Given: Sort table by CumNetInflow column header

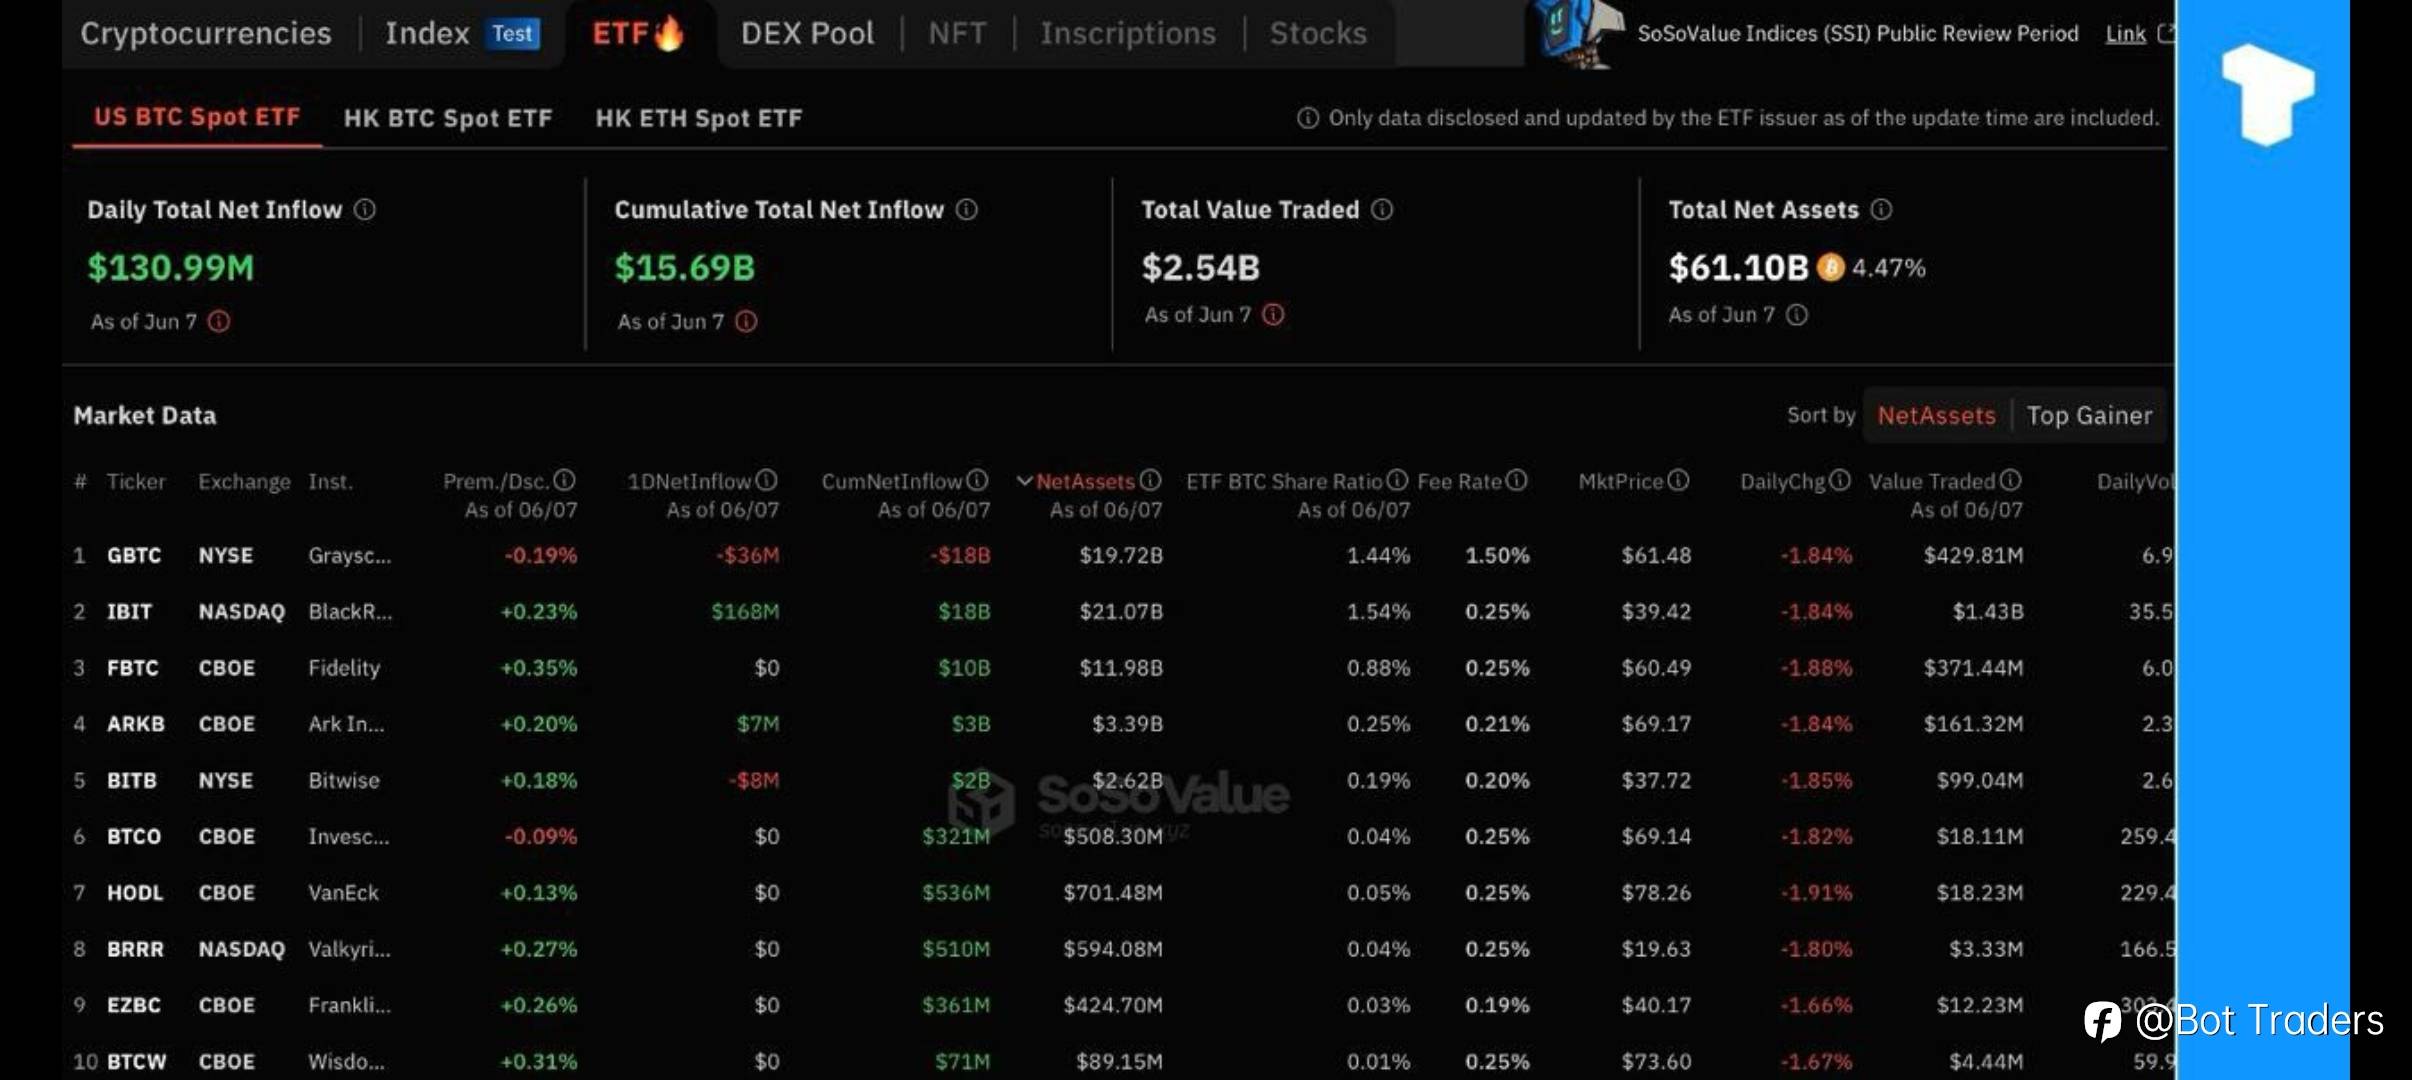Looking at the screenshot, I should pos(891,481).
